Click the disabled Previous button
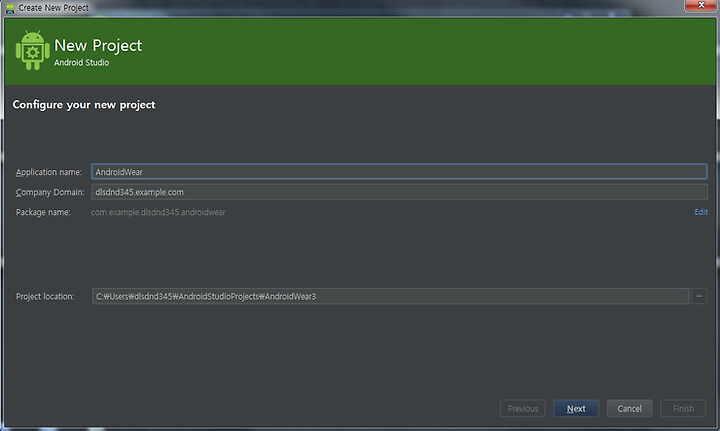Screen dimensions: 720x431 523,409
